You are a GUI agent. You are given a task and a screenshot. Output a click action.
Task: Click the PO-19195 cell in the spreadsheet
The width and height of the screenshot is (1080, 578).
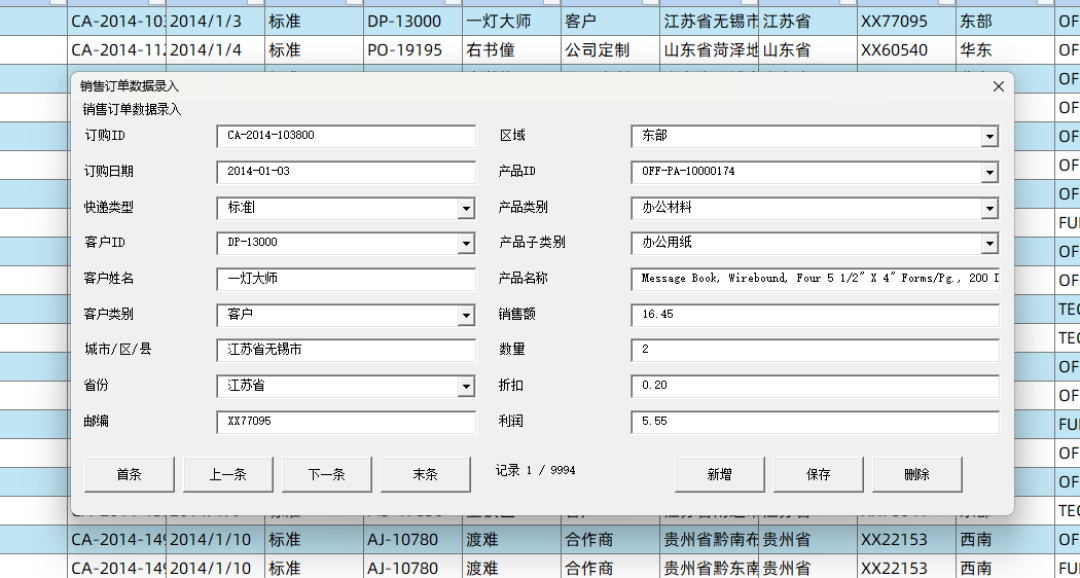pos(413,50)
